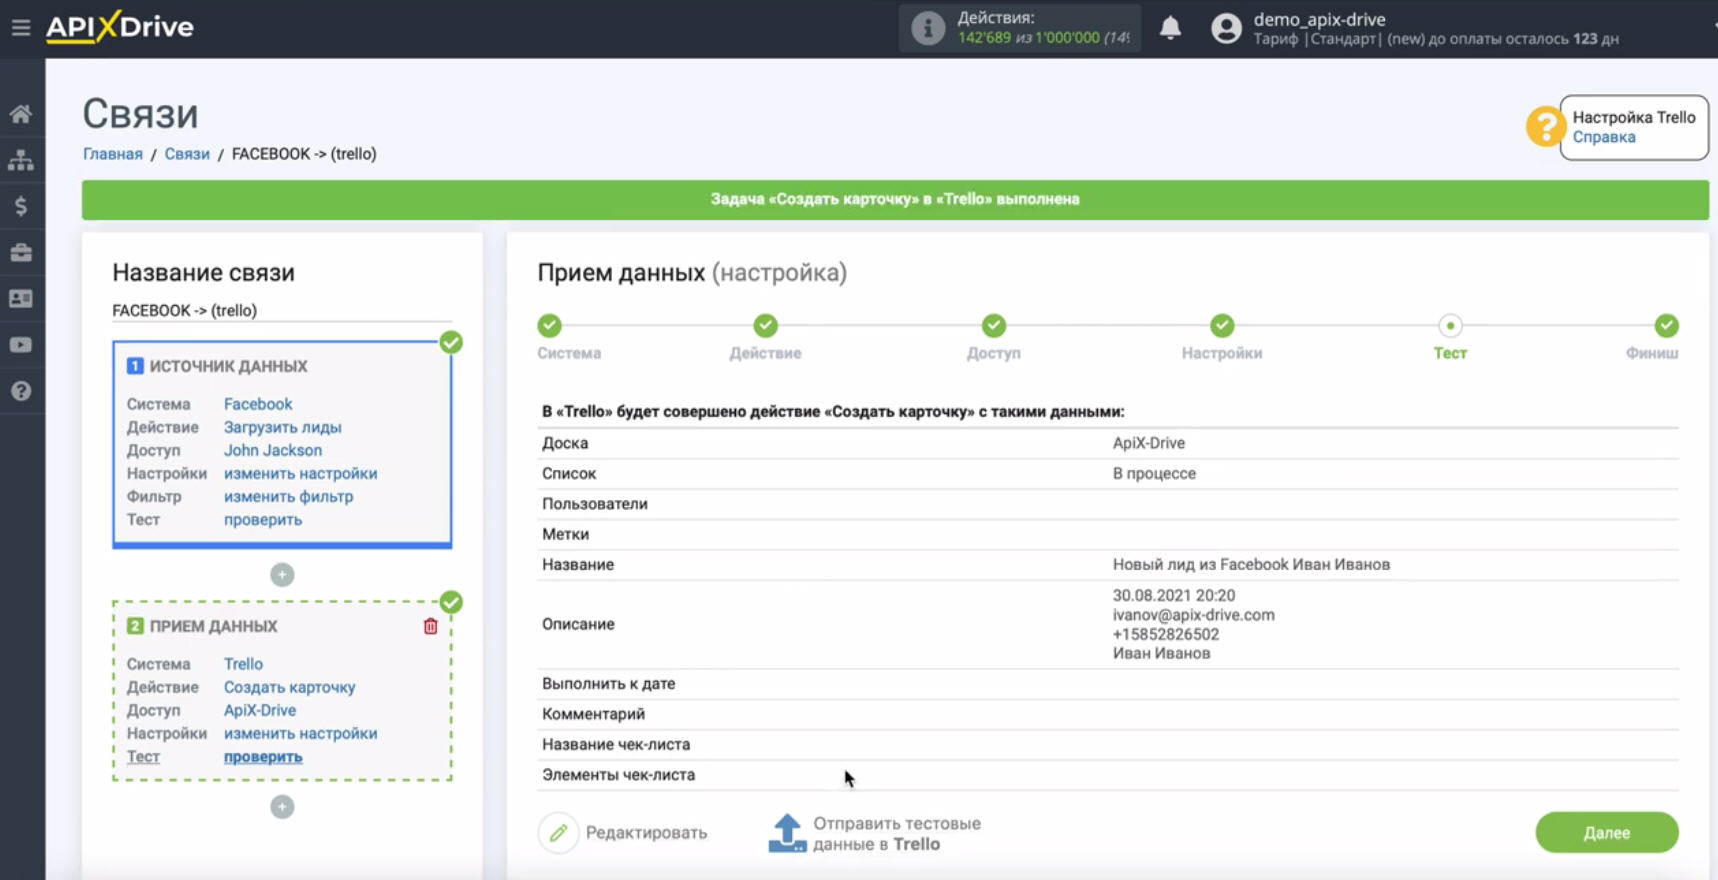Viewport: 1718px width, 880px height.
Task: Click Редактировать
Action: (646, 833)
